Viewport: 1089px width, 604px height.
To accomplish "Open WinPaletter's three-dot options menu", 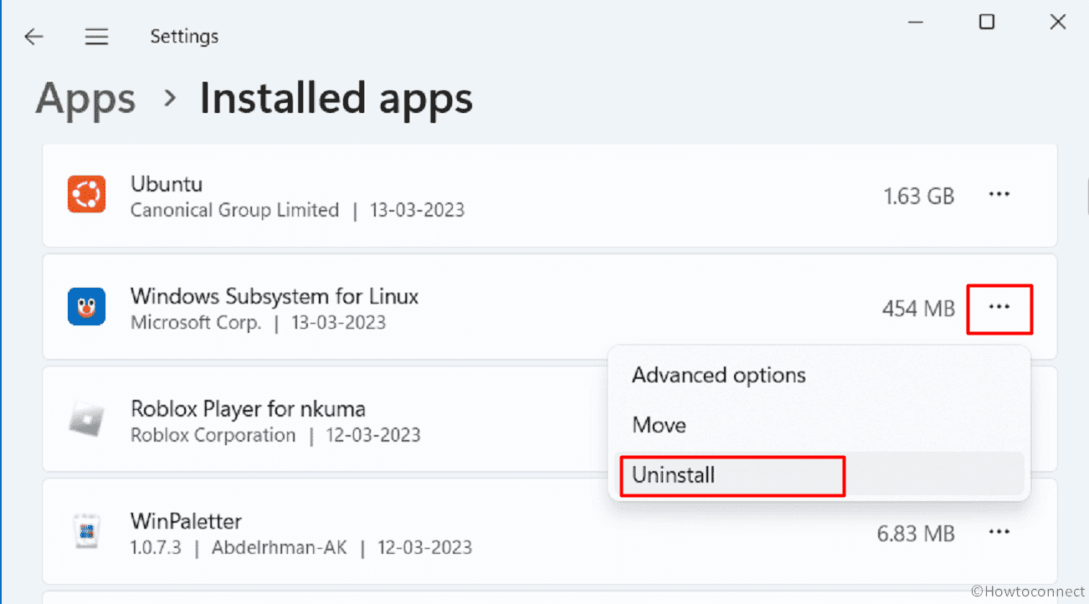I will (x=999, y=533).
